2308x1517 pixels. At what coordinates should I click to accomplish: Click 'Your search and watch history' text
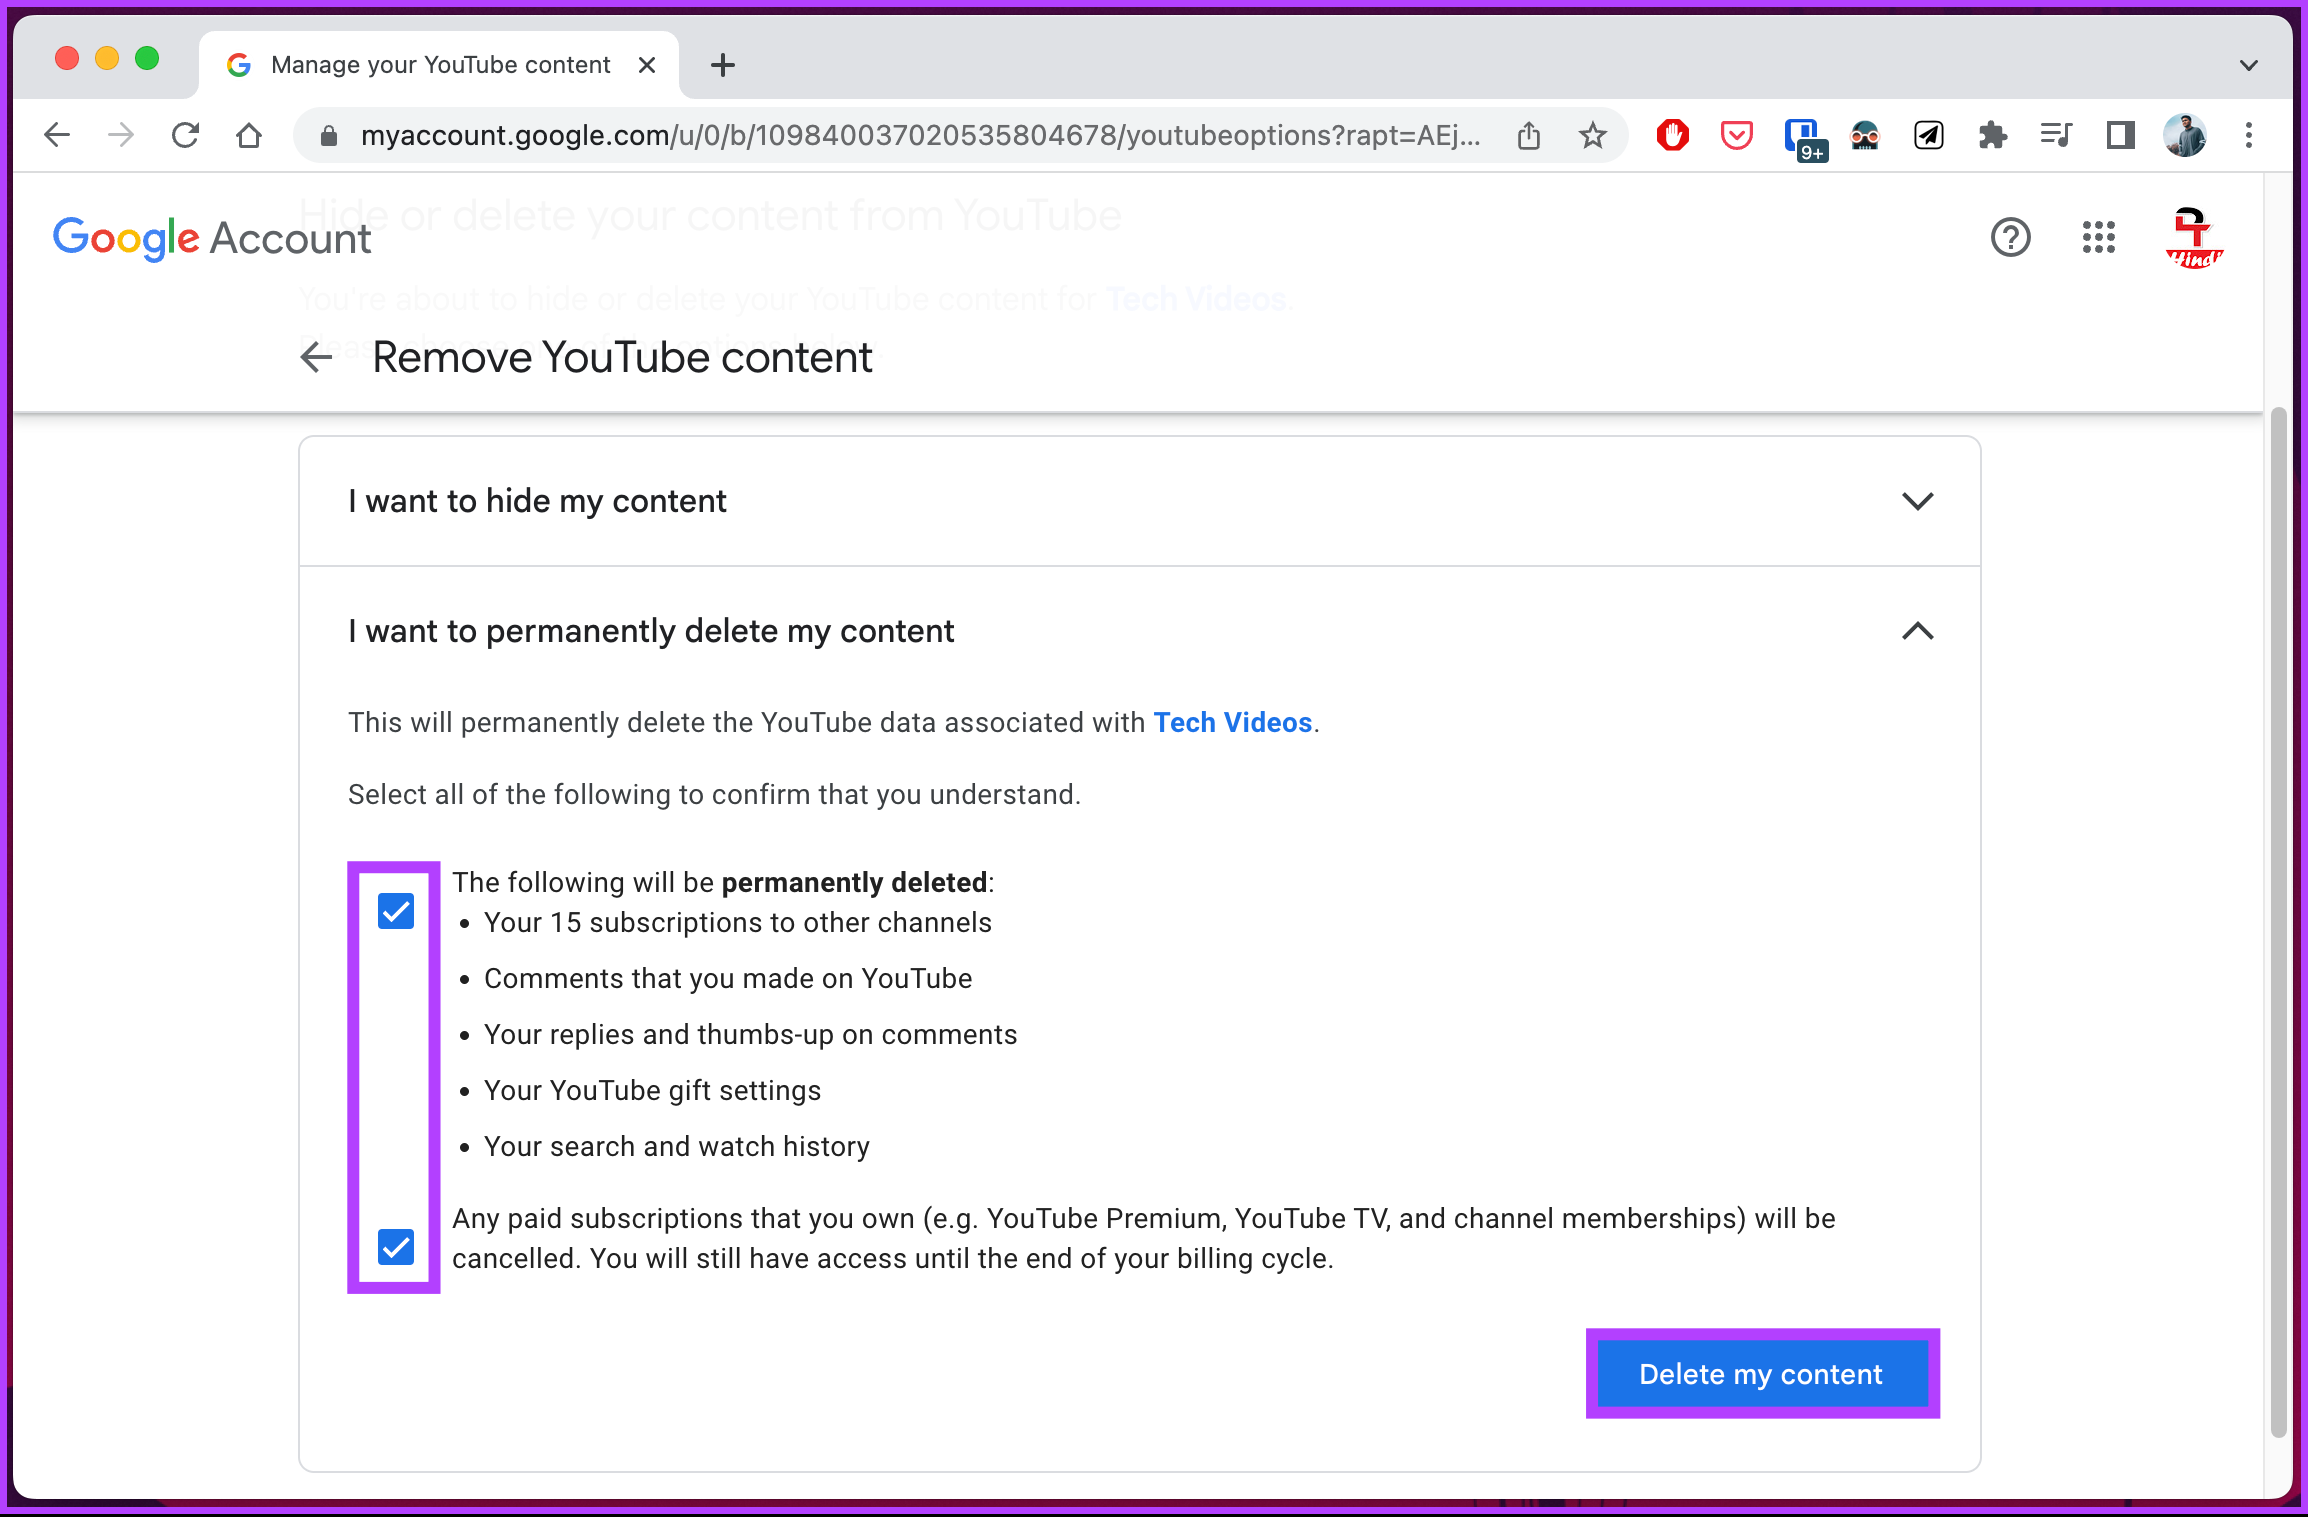677,1146
